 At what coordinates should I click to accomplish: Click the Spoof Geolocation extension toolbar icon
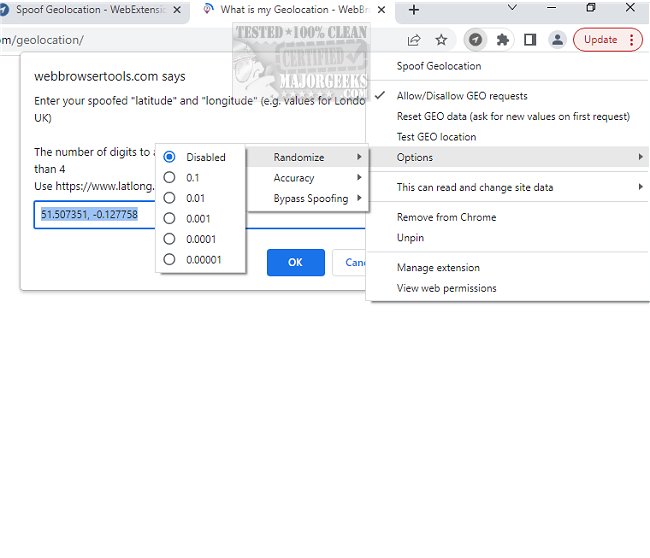(x=475, y=40)
